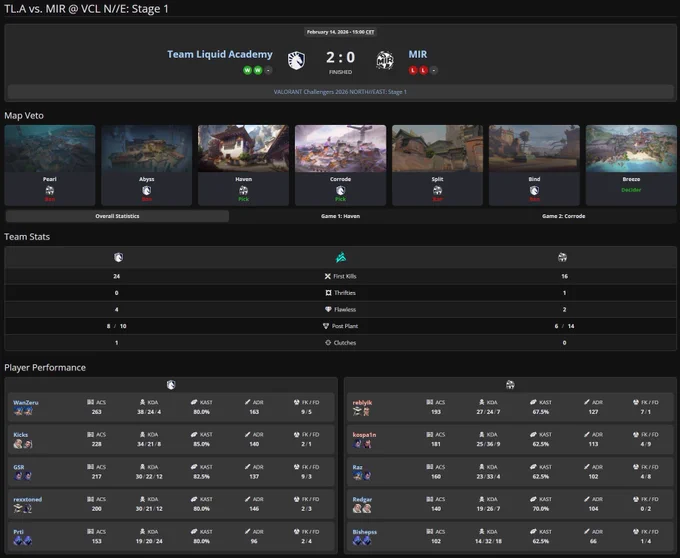The height and width of the screenshot is (558, 680).
Task: Click MIR logo in Team Stats header
Action: point(562,258)
